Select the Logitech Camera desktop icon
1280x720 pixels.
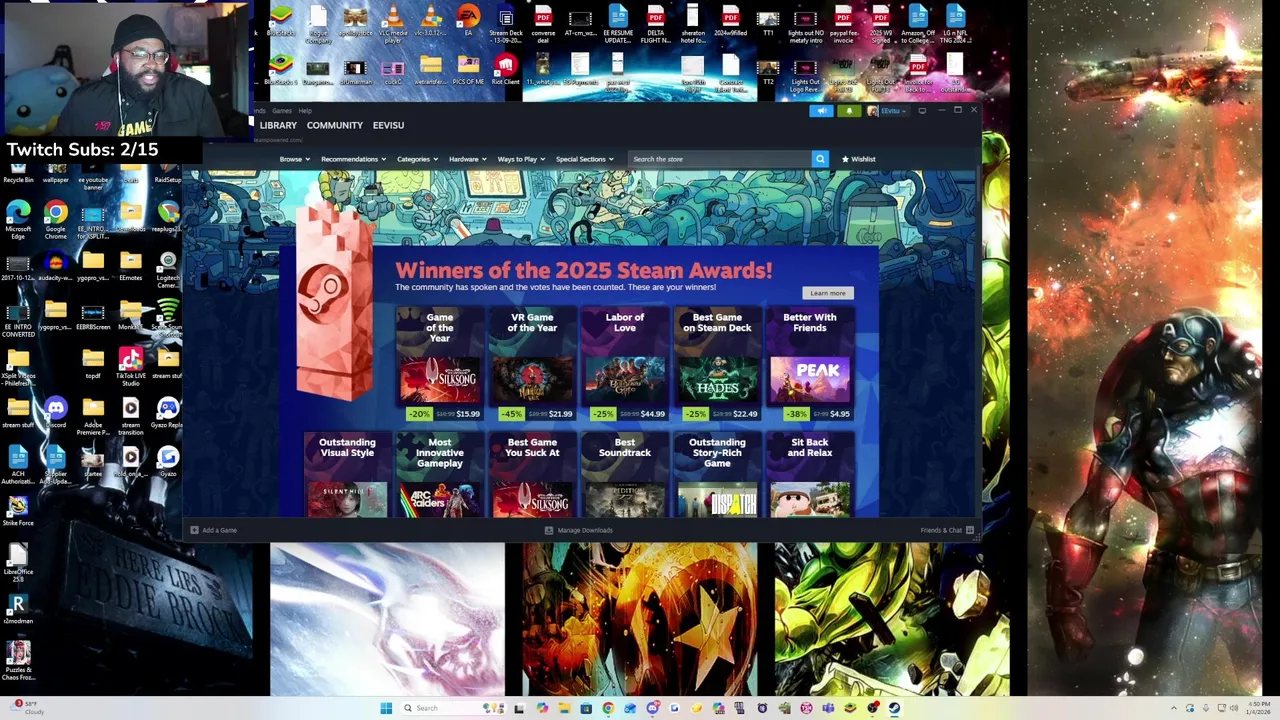168,269
